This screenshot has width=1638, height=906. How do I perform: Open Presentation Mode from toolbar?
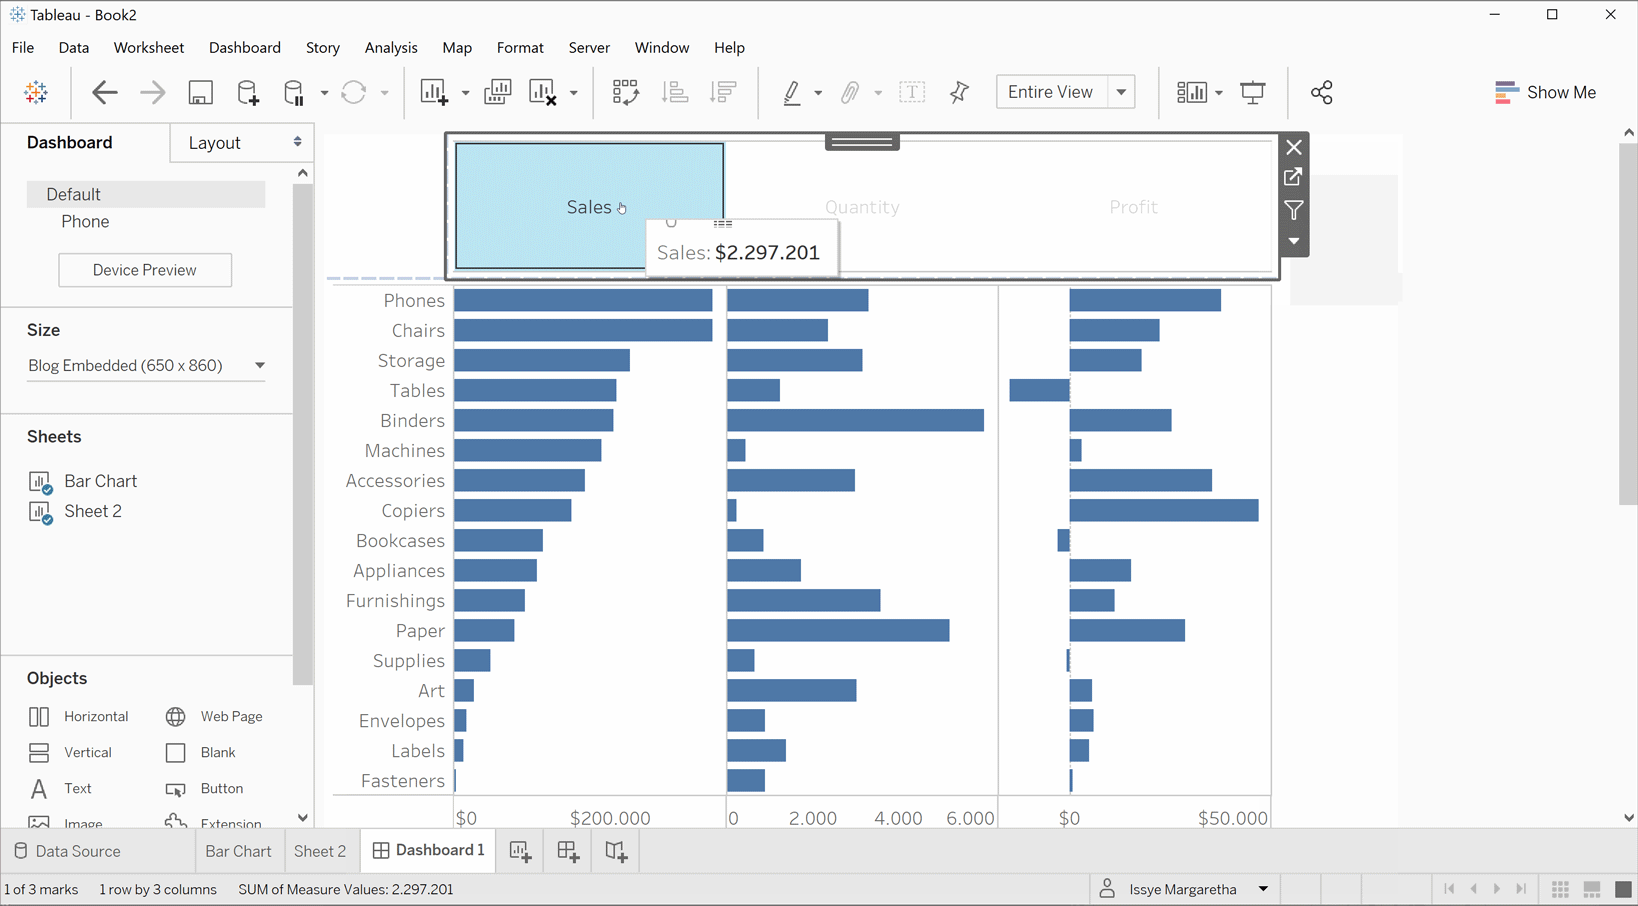pyautogui.click(x=1252, y=93)
